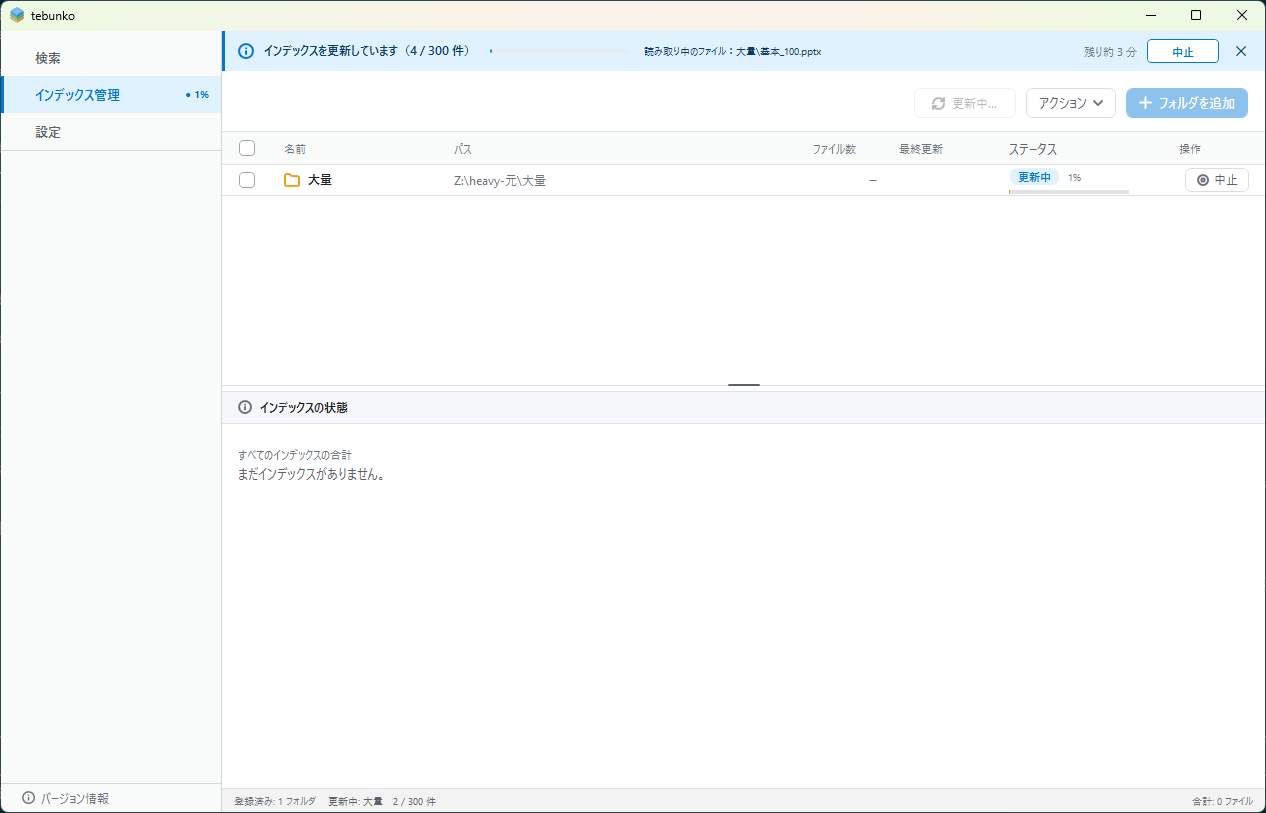Click the まだインデックスがありません。 message
This screenshot has width=1266, height=813.
tap(312, 474)
